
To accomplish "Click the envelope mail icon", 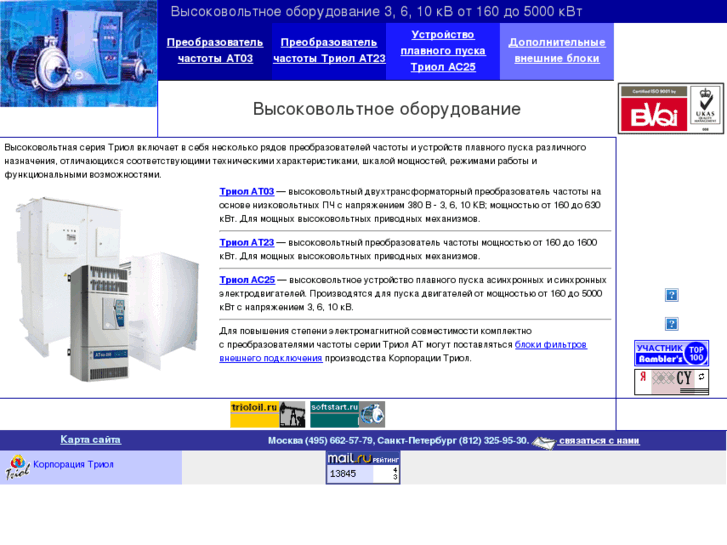I will 543,442.
